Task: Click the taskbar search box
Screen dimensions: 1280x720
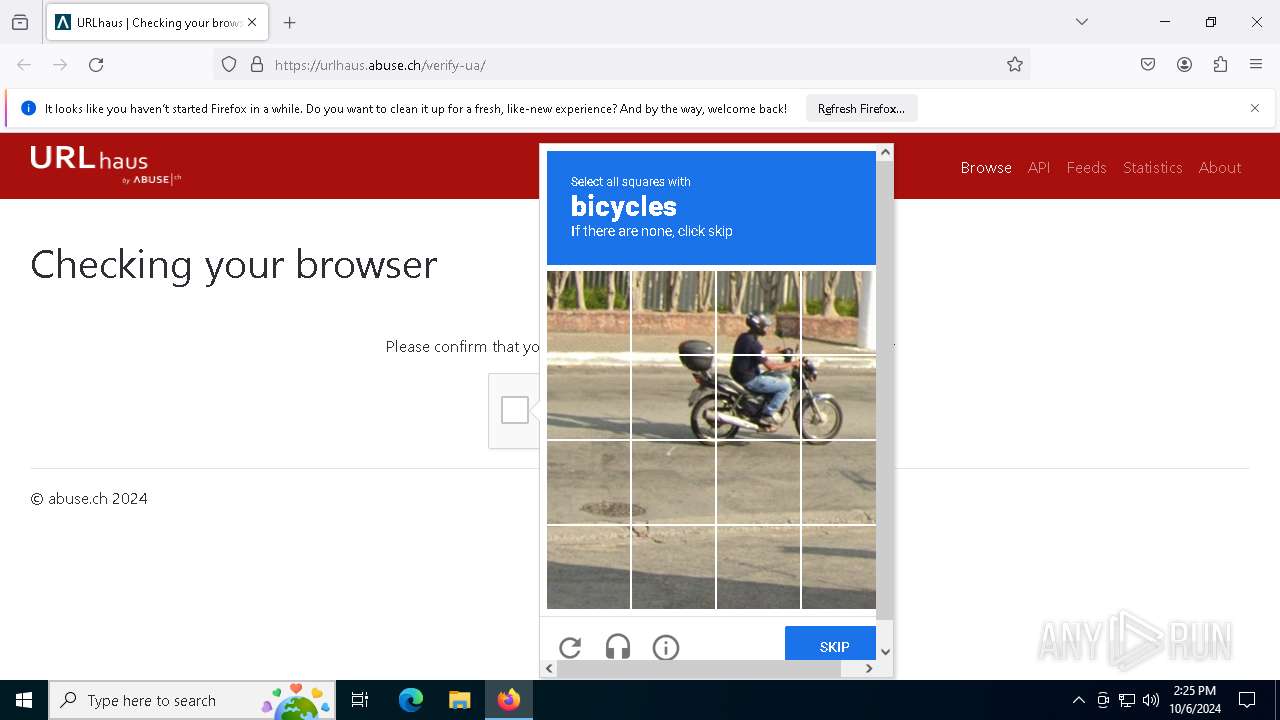Action: pyautogui.click(x=192, y=700)
